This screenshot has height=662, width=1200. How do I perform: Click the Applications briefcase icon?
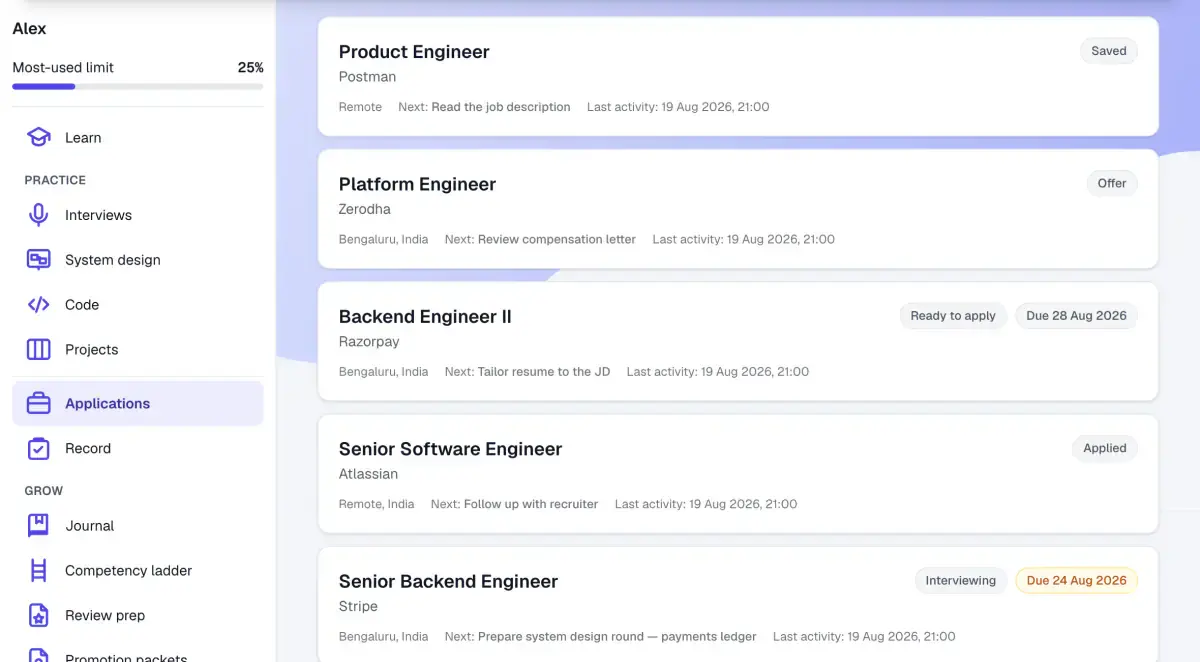click(38, 404)
